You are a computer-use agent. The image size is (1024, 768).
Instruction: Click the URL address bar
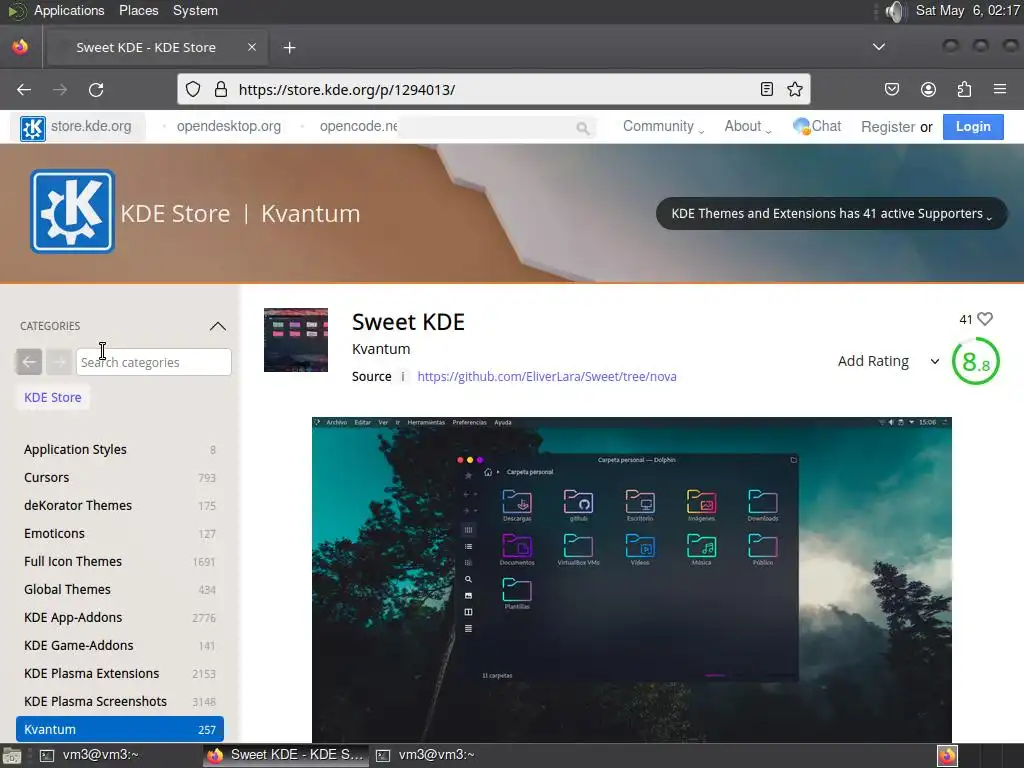coord(494,89)
